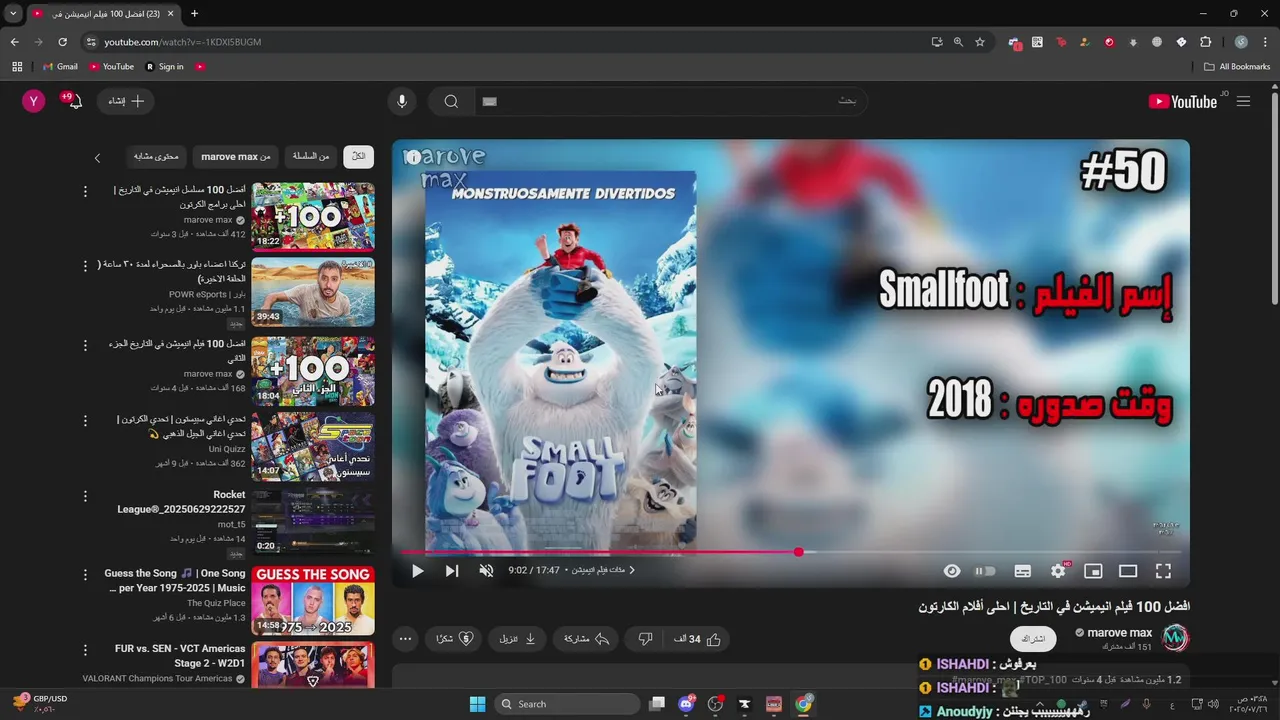
Task: Open marove max channel name link
Action: [1119, 633]
